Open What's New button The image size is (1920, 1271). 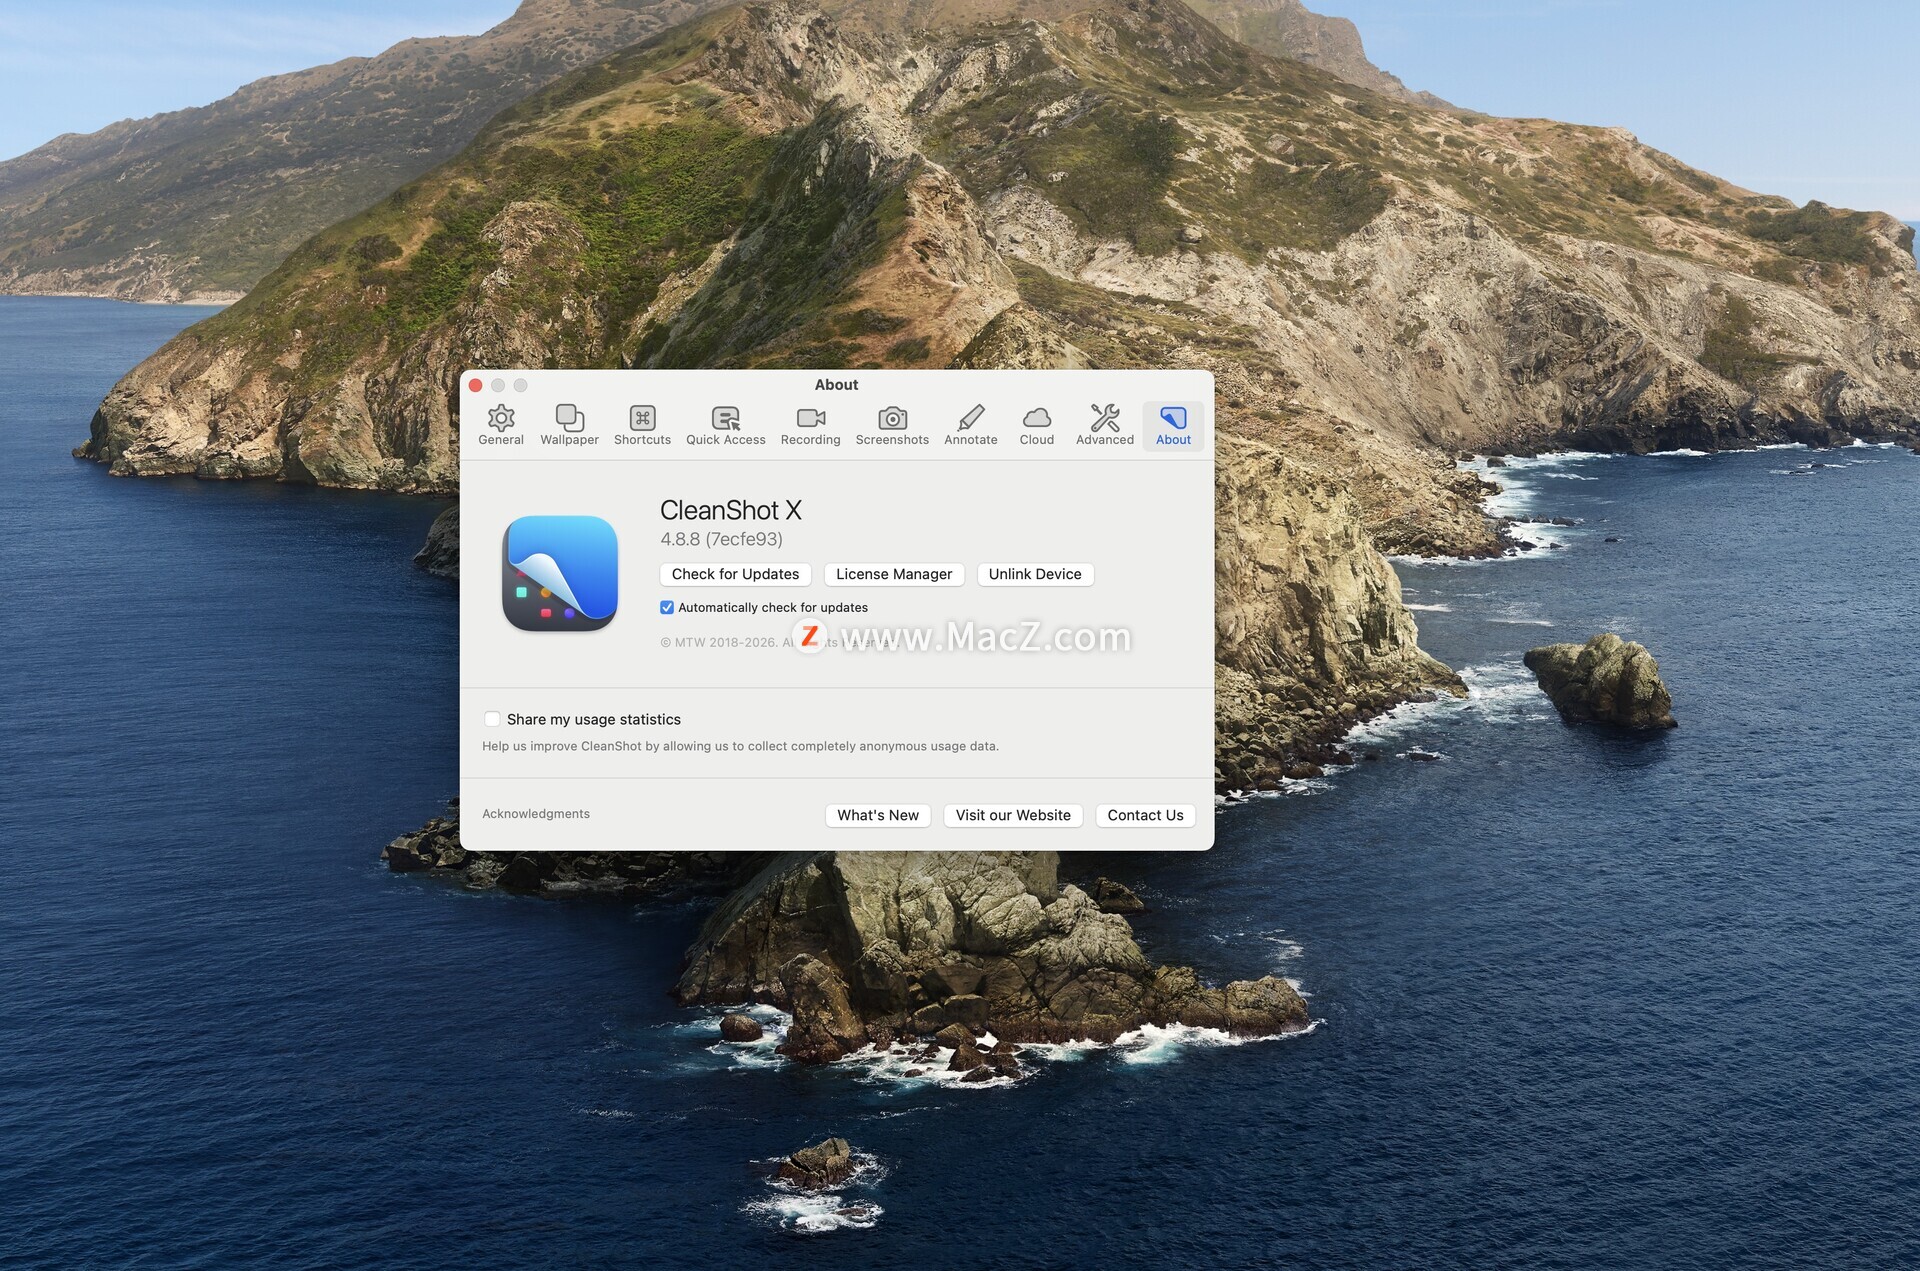(877, 815)
